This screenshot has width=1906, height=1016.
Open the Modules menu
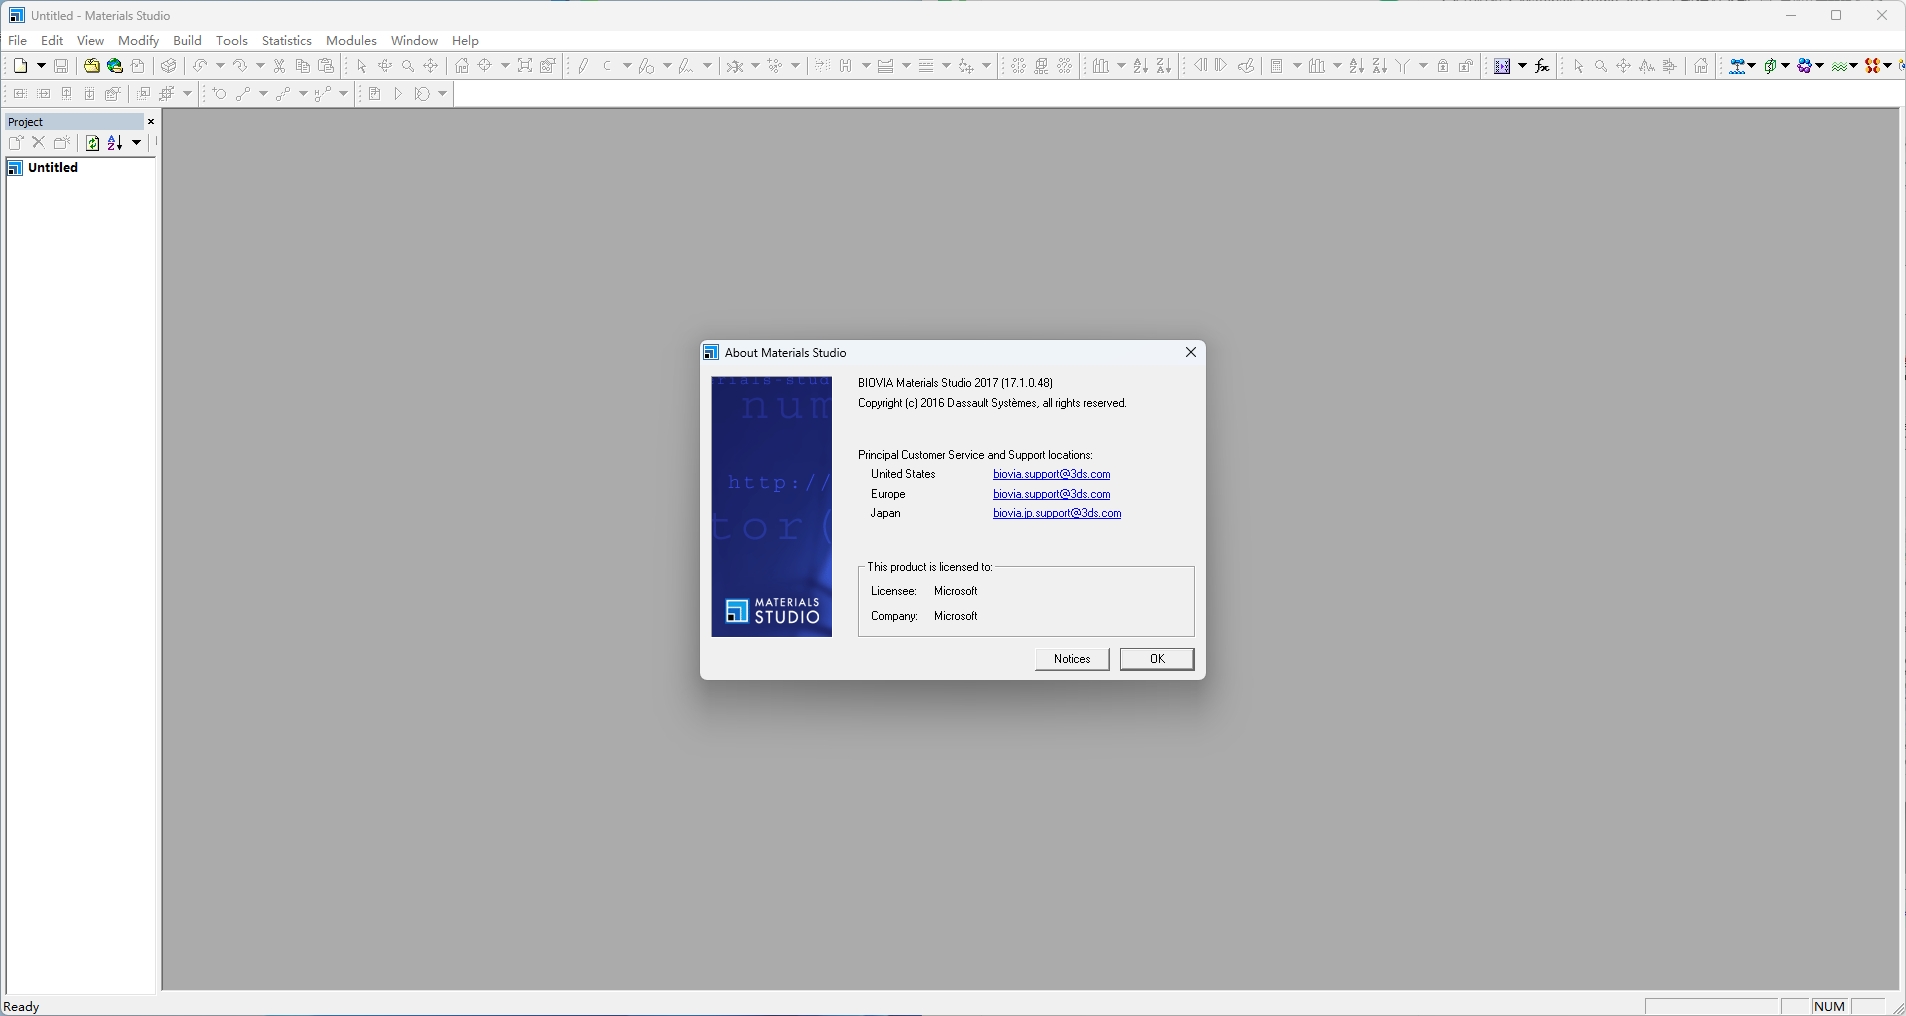(351, 41)
